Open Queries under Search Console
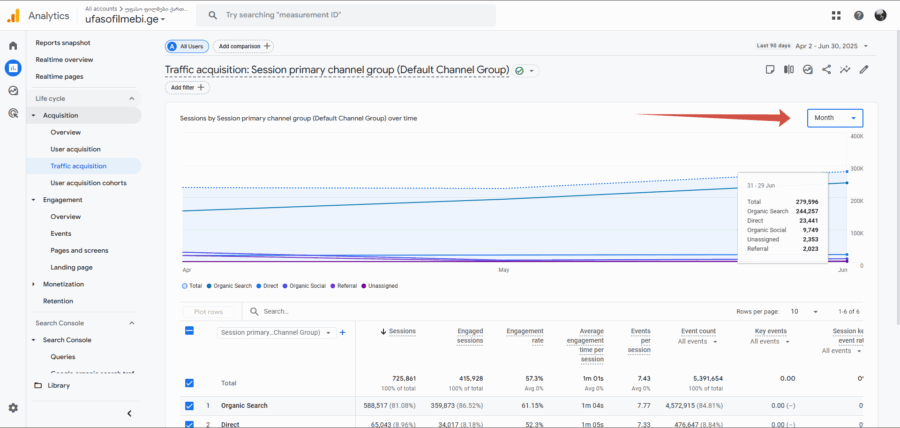The image size is (900, 428). [x=63, y=357]
